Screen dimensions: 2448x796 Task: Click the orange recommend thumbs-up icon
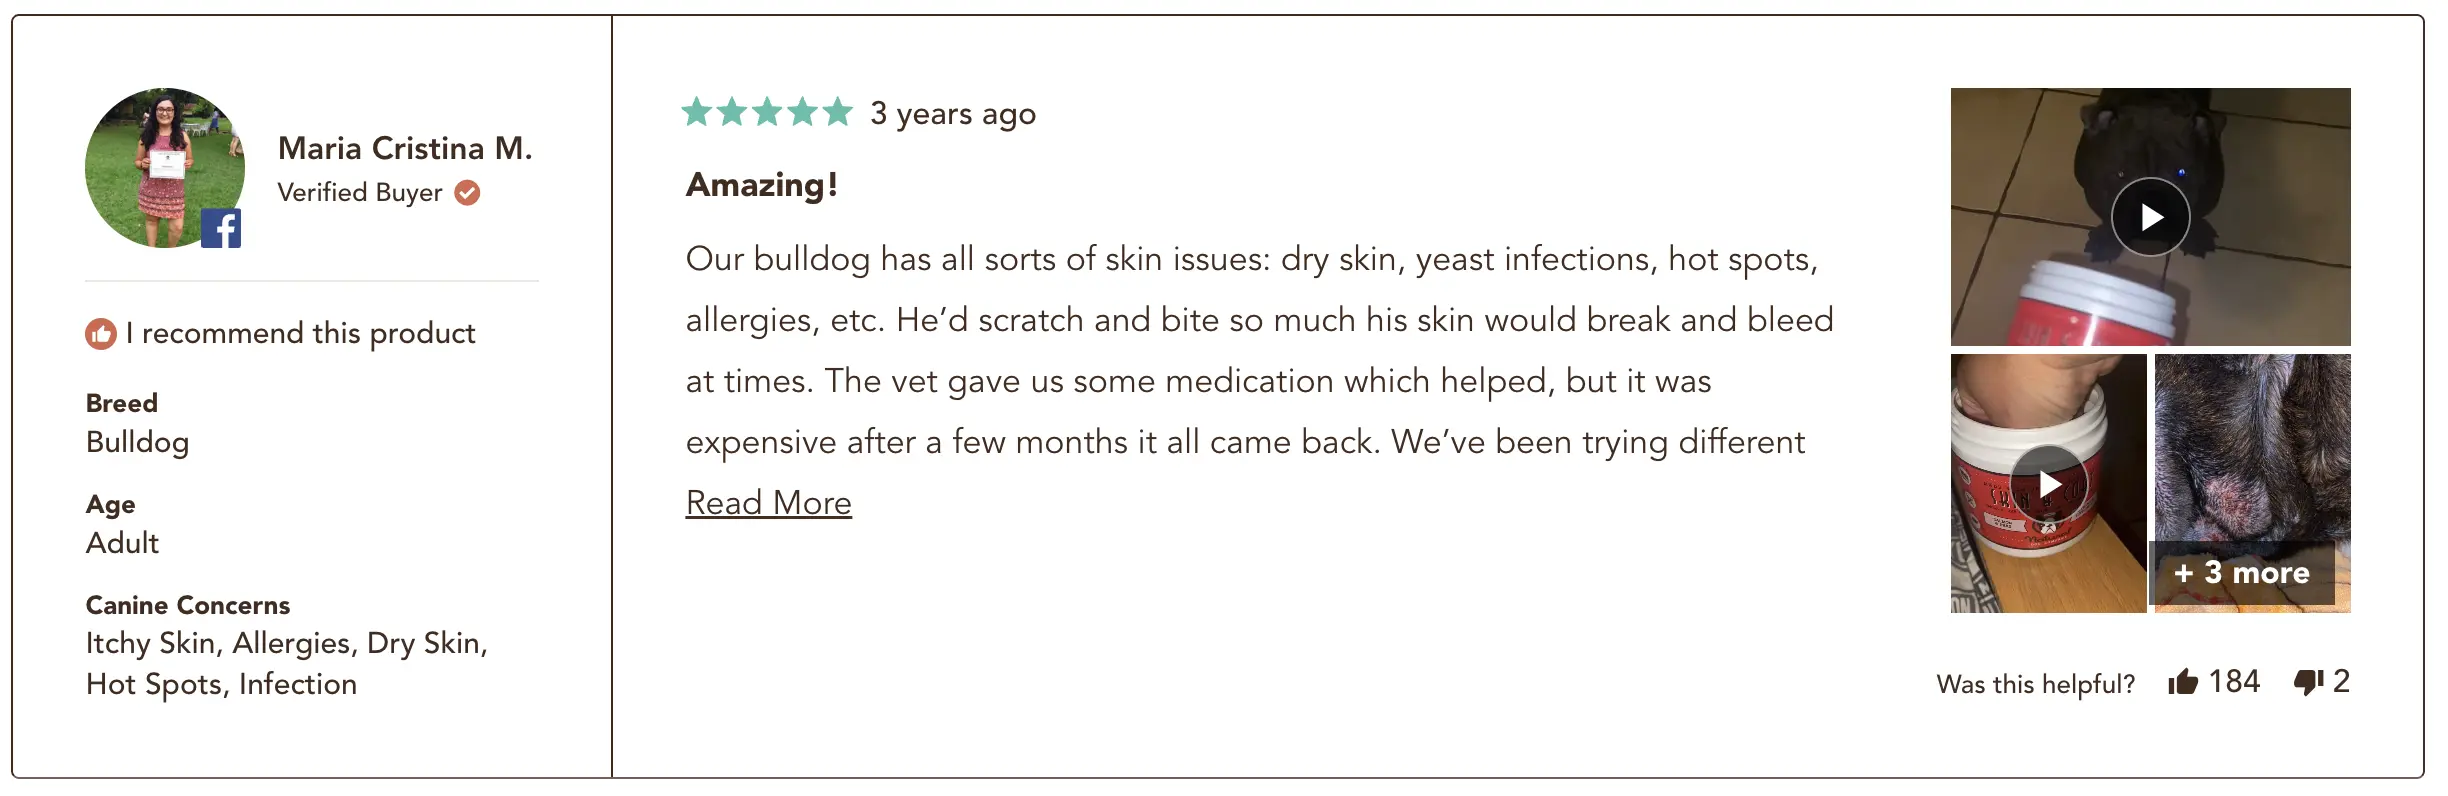click(101, 333)
